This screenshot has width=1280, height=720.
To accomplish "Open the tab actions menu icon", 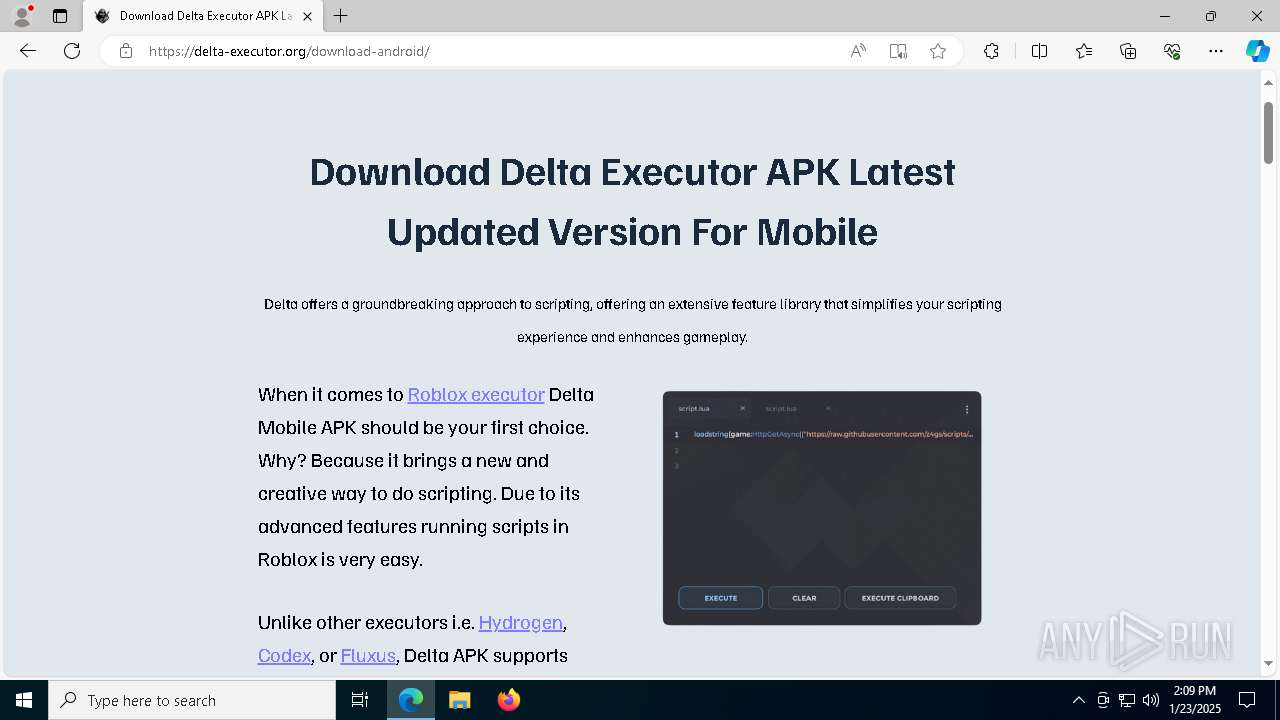I will pos(60,16).
